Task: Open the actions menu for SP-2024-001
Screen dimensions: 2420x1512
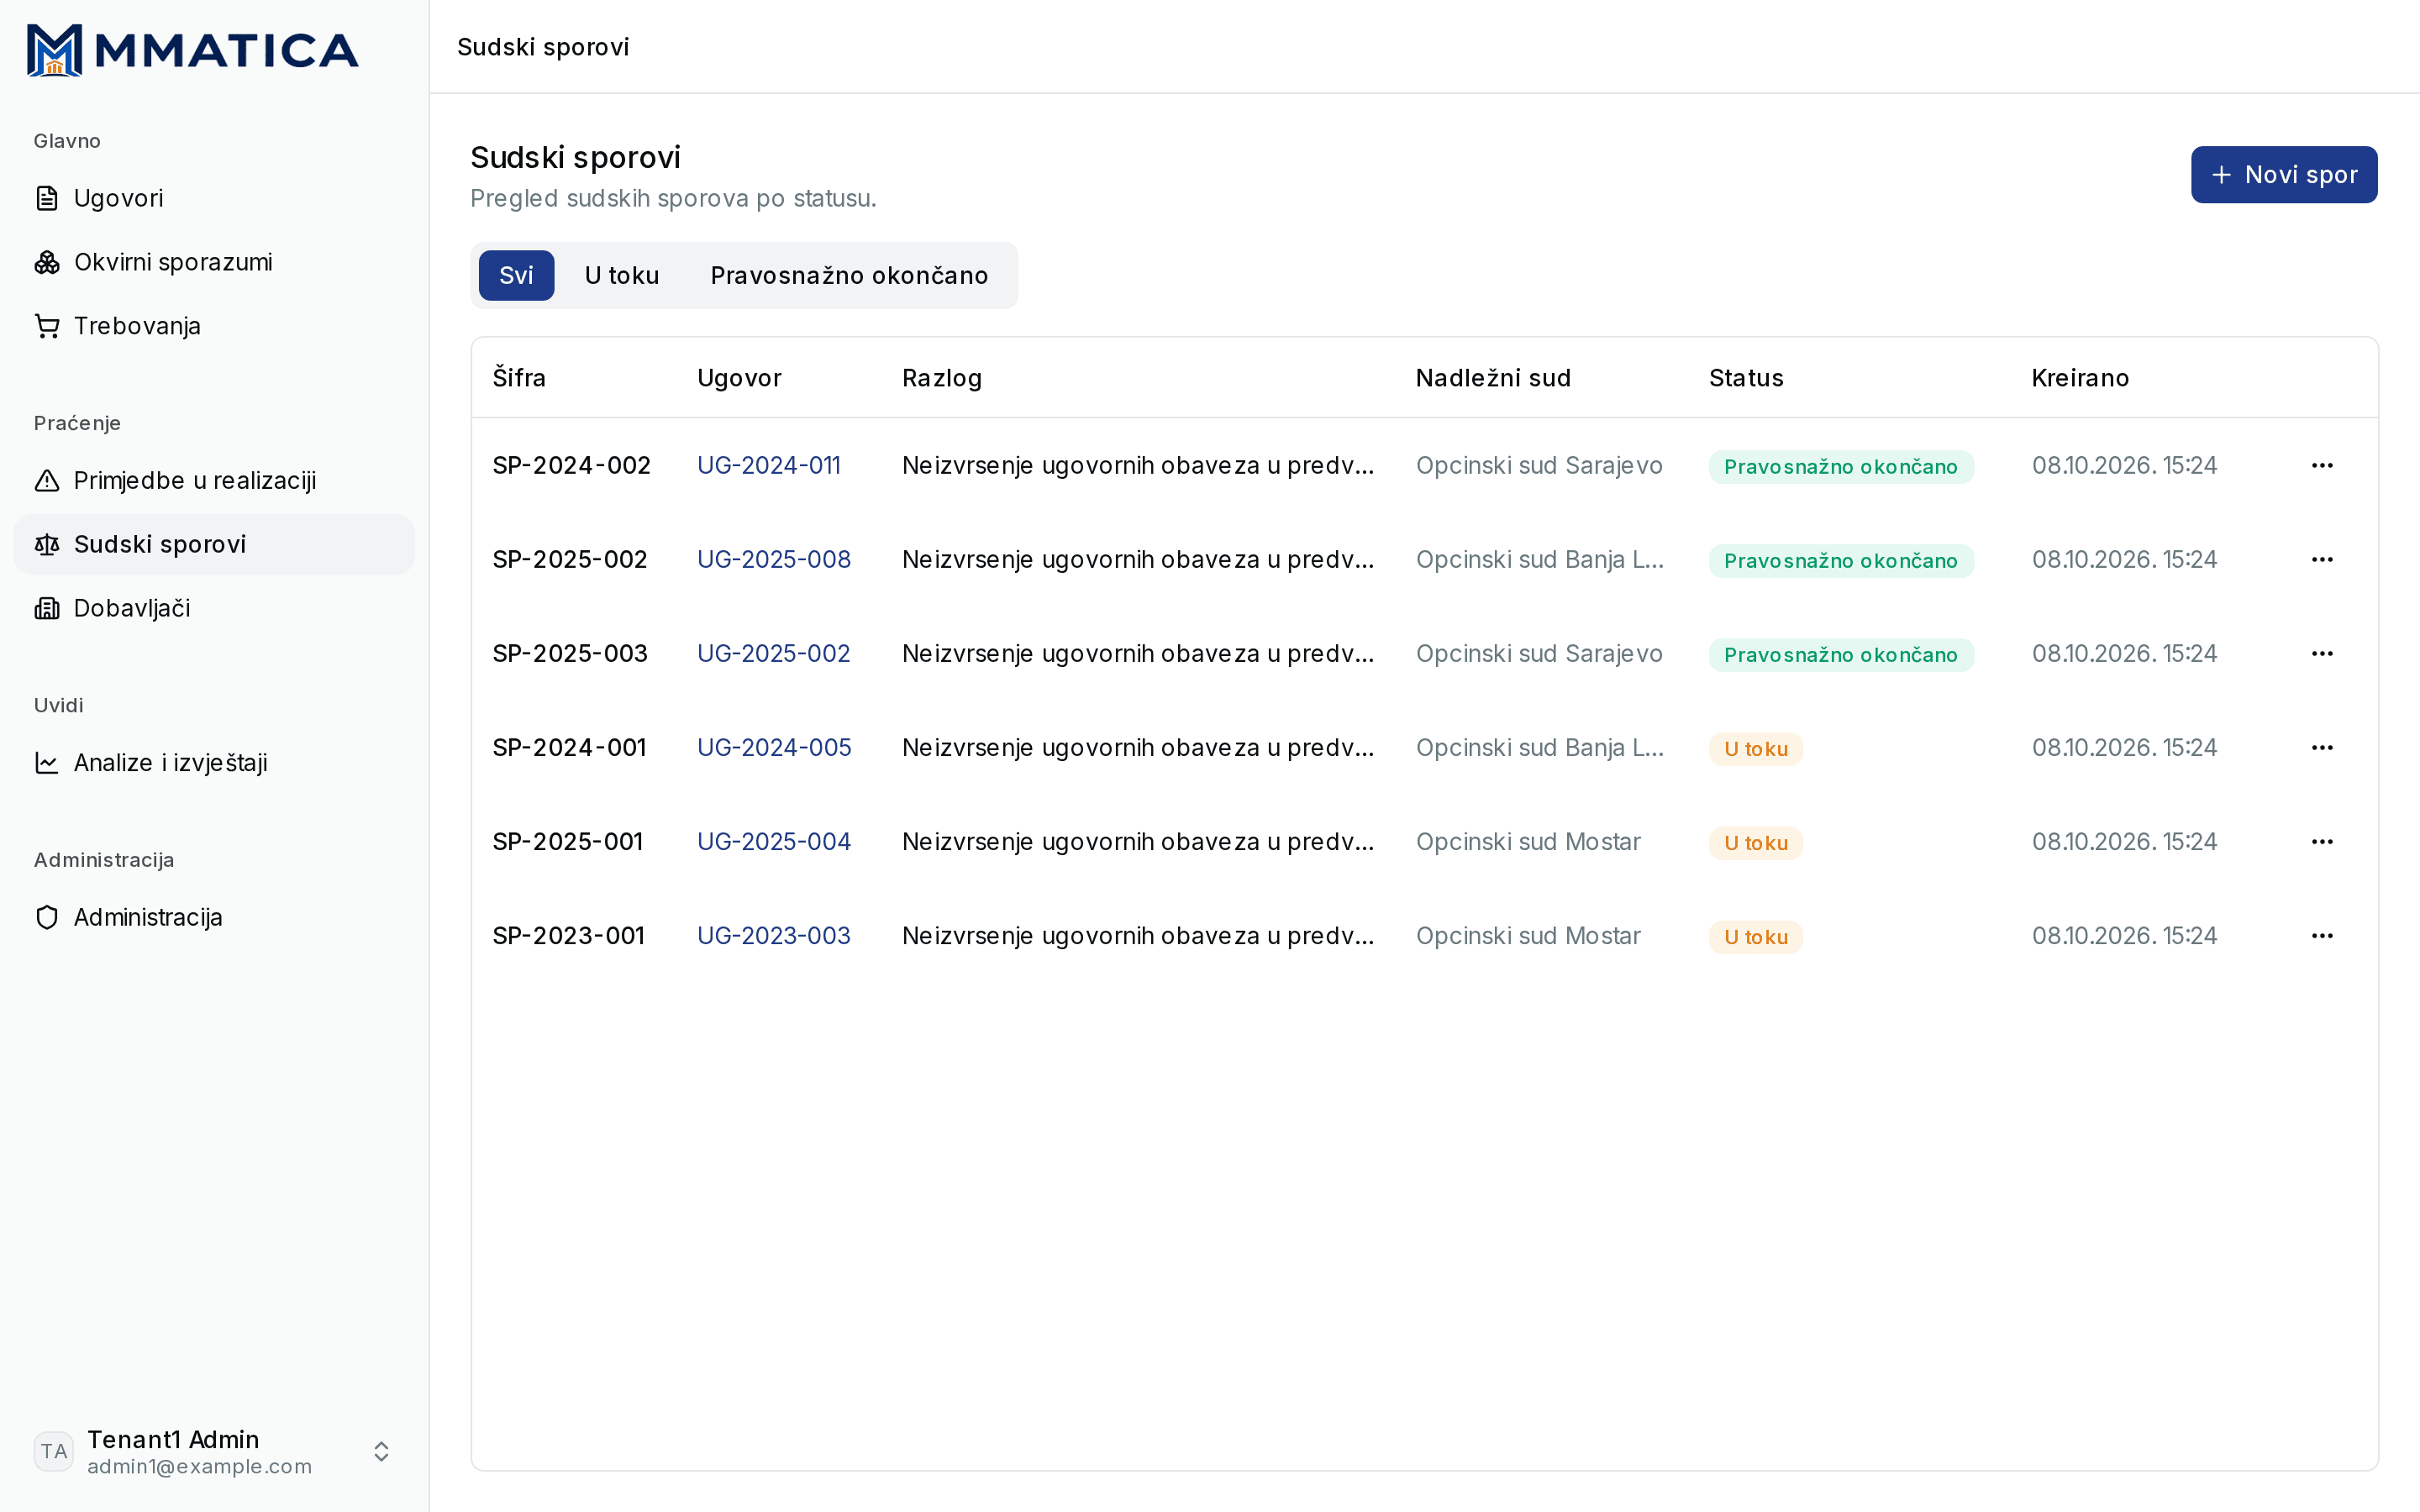Action: 2322,747
